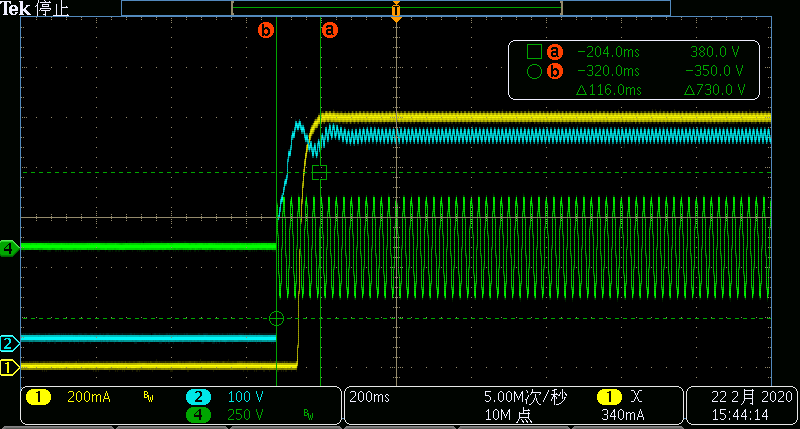Click the 200mA channel 1 scale value
800x429 pixels.
tap(89, 397)
